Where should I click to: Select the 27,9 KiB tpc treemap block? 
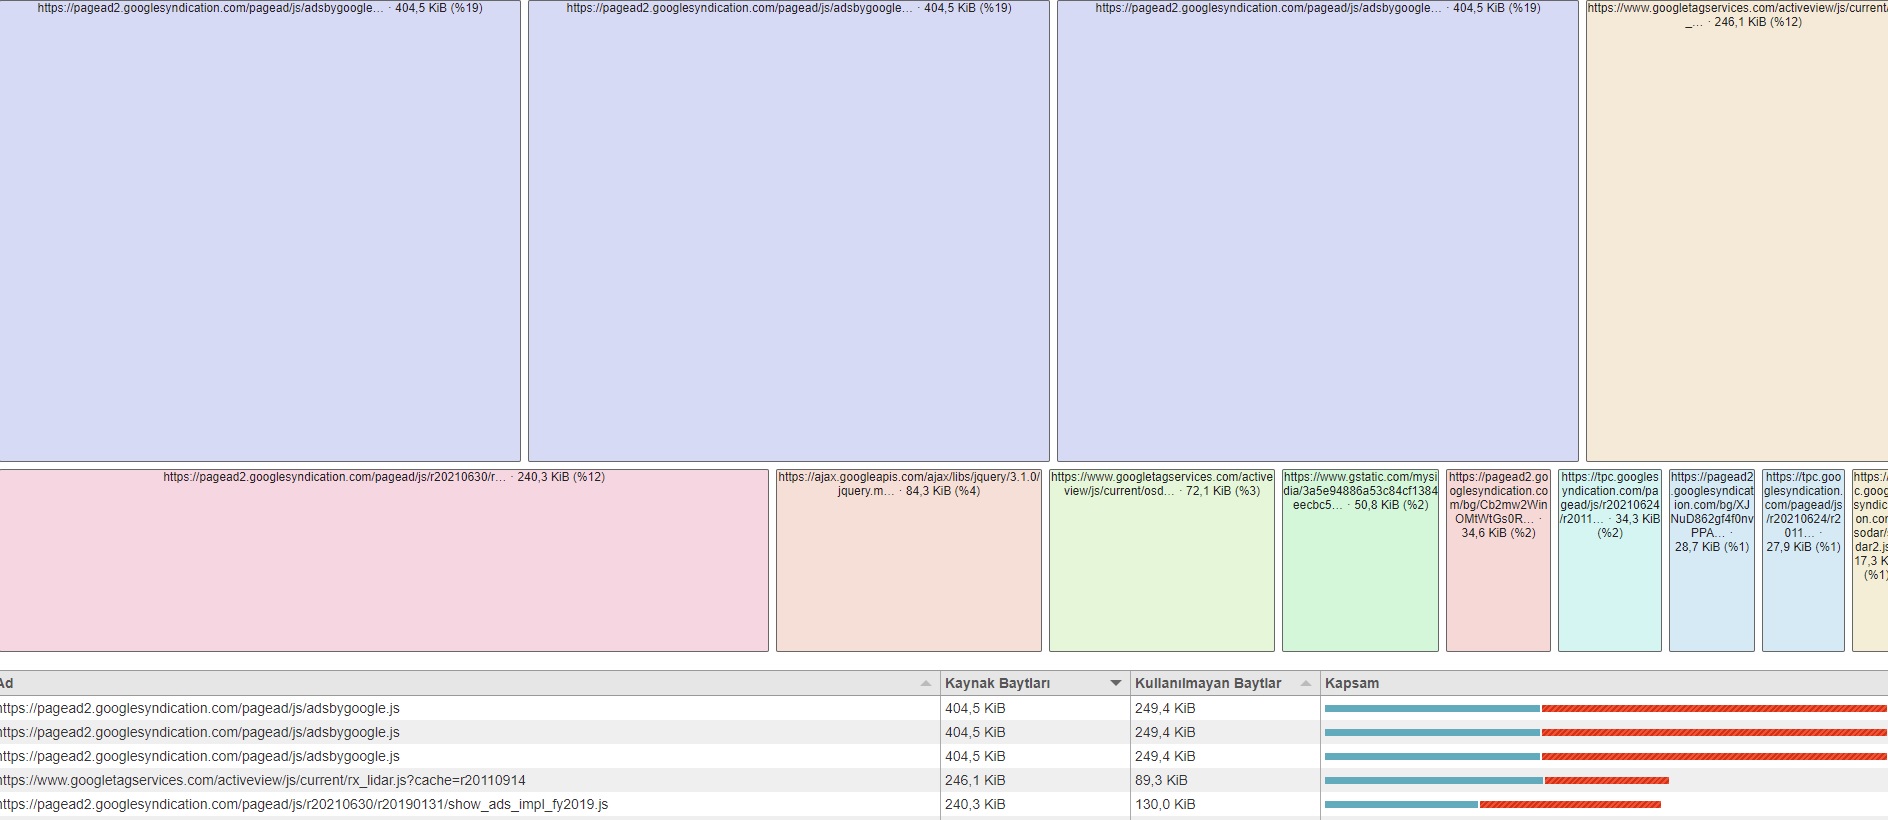1803,561
